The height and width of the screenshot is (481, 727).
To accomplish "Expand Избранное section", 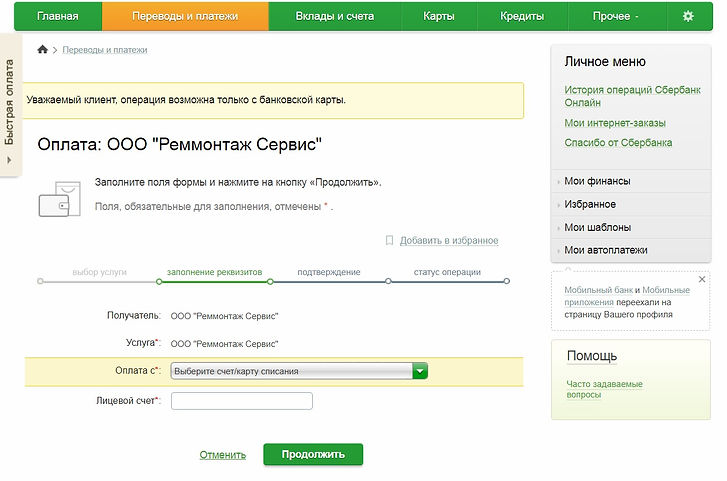I will click(590, 205).
